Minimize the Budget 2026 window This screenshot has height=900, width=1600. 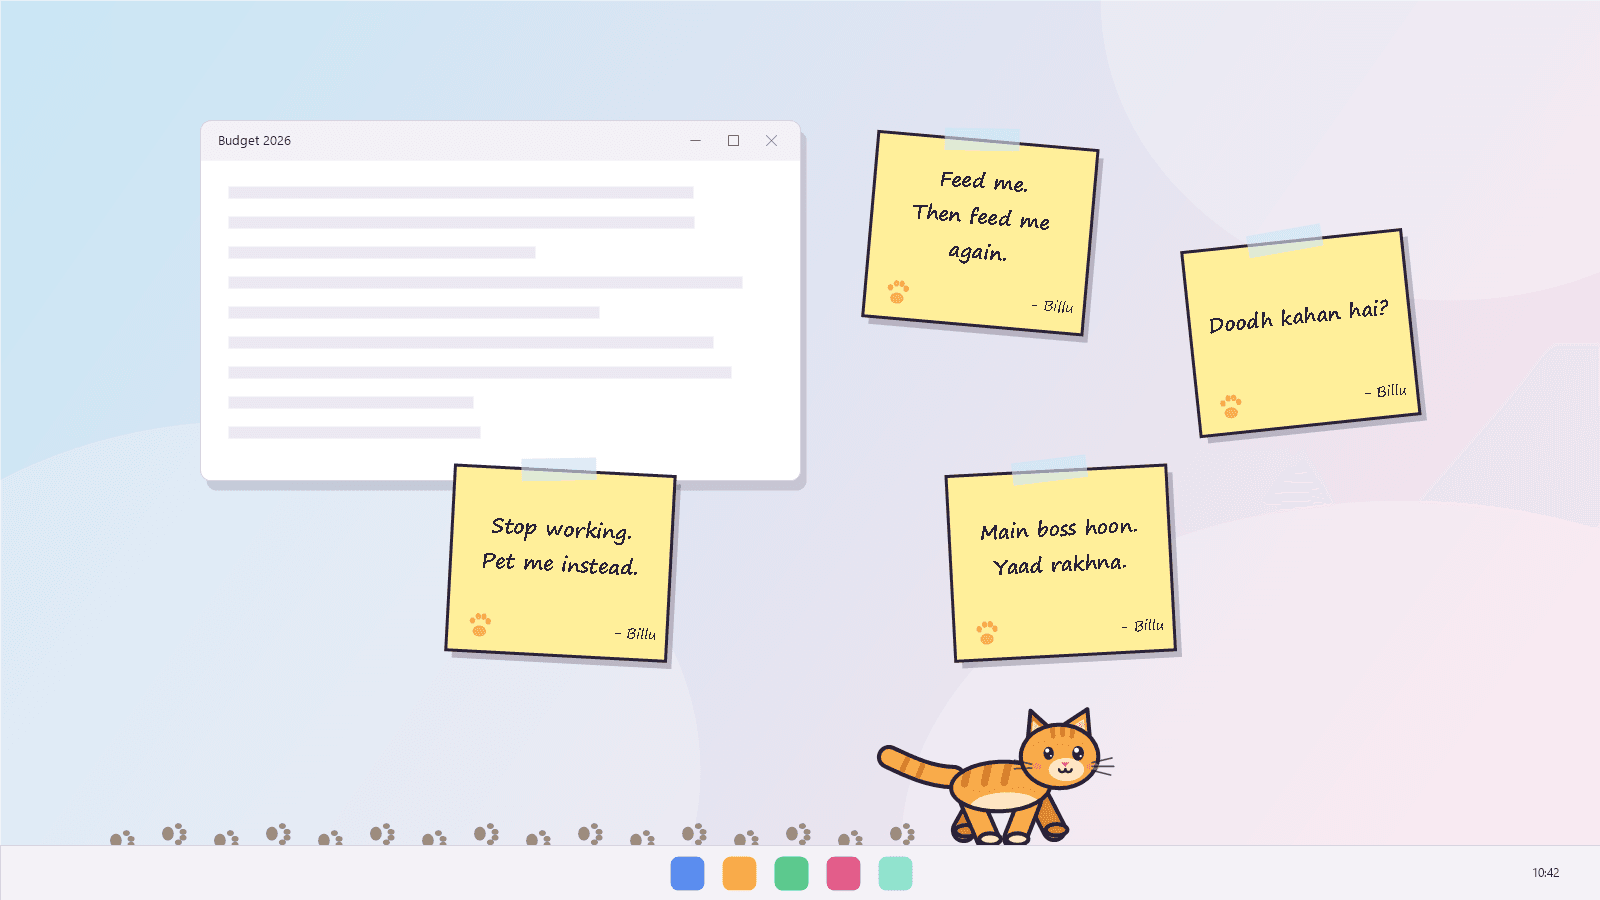point(695,141)
